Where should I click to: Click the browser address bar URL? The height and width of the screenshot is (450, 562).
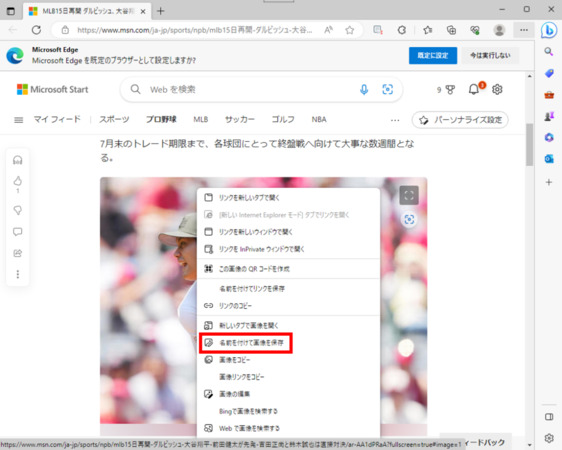point(195,30)
